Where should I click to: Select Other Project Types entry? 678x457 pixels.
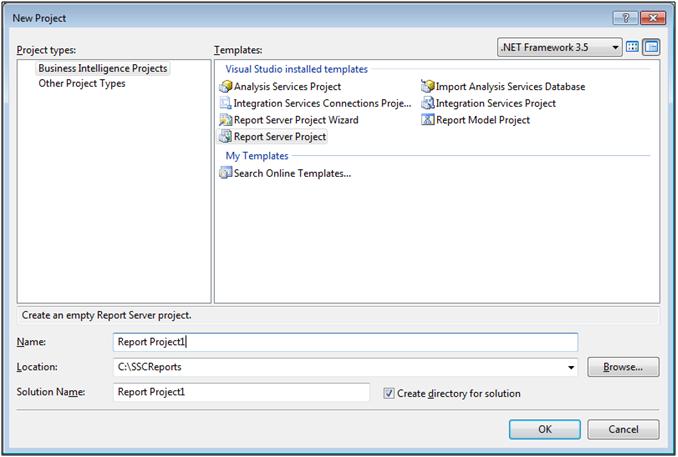(x=82, y=84)
